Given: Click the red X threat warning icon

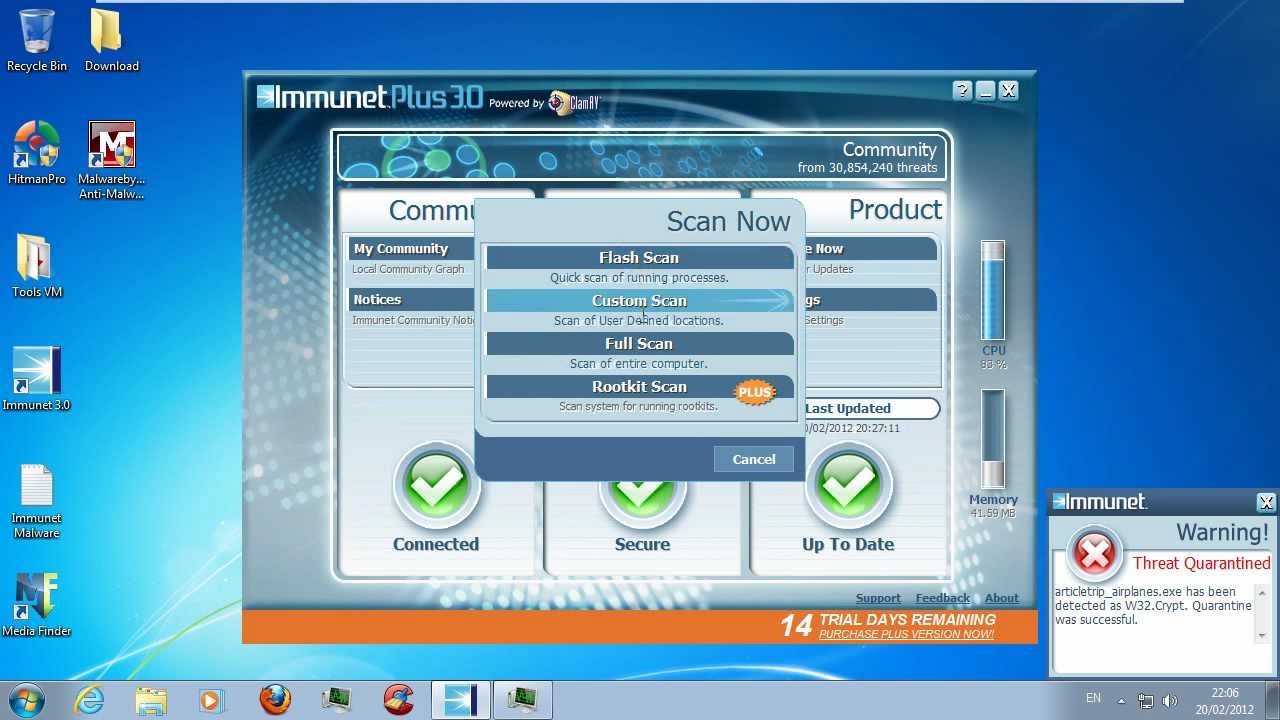Looking at the screenshot, I should [x=1095, y=553].
